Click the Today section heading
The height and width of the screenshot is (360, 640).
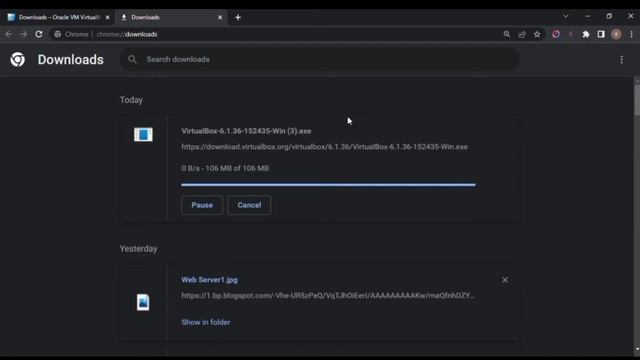(x=131, y=100)
